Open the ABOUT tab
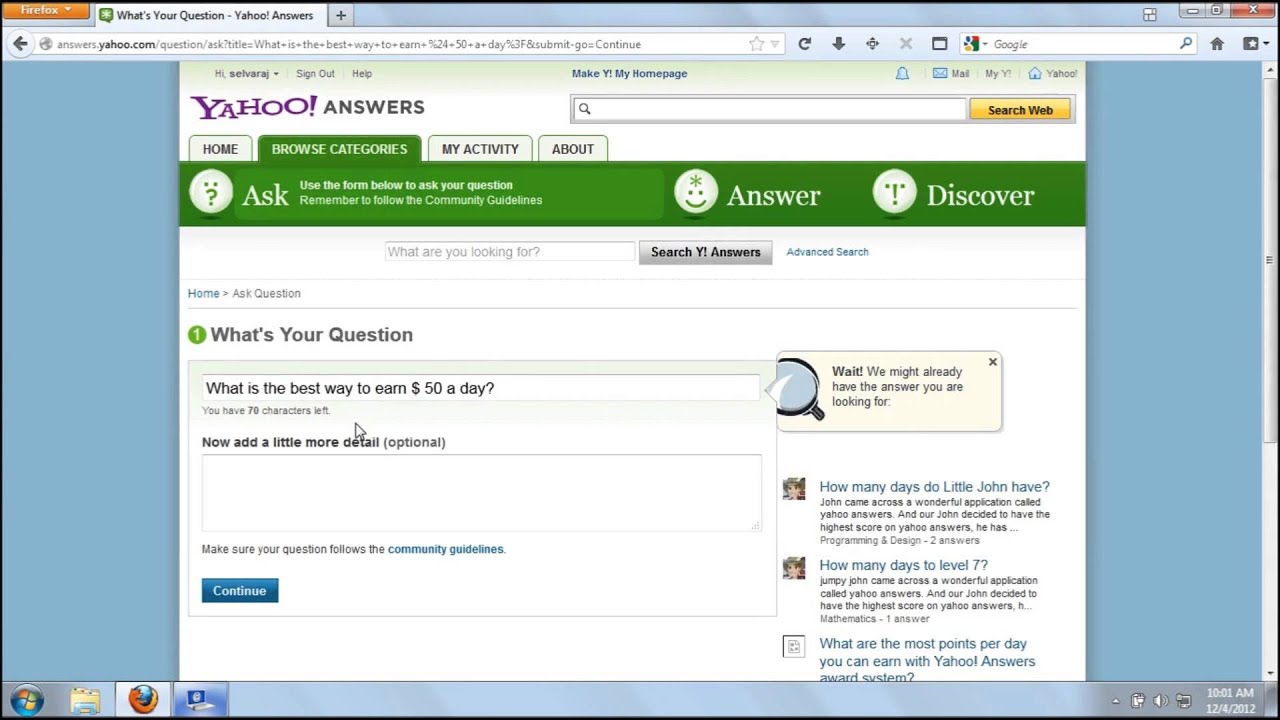Screen dimensions: 1280x720 click(x=573, y=149)
